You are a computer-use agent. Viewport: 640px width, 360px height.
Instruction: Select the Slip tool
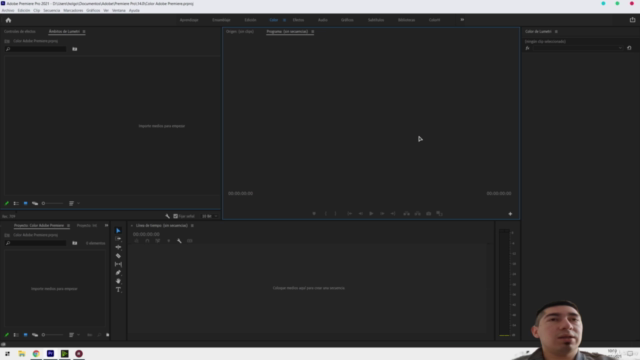pos(118,264)
